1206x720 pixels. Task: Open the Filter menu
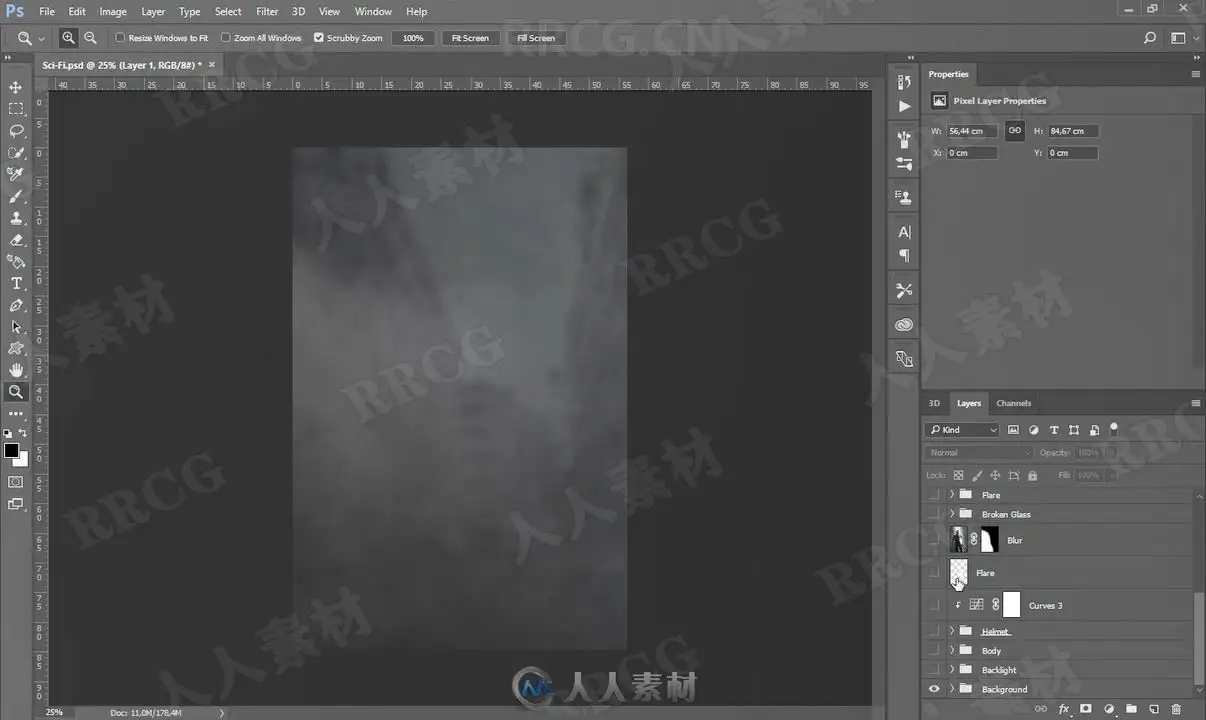[x=267, y=11]
